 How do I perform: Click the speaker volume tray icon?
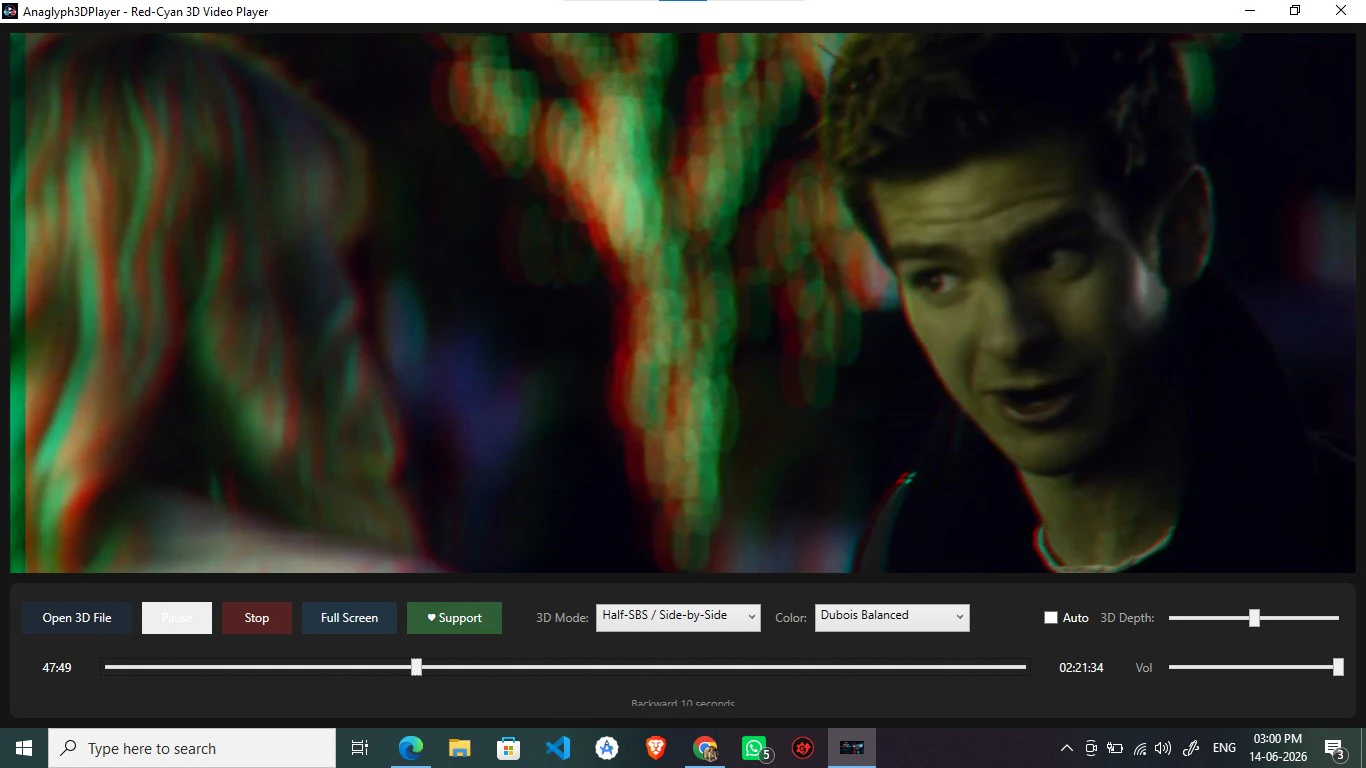coord(1162,748)
